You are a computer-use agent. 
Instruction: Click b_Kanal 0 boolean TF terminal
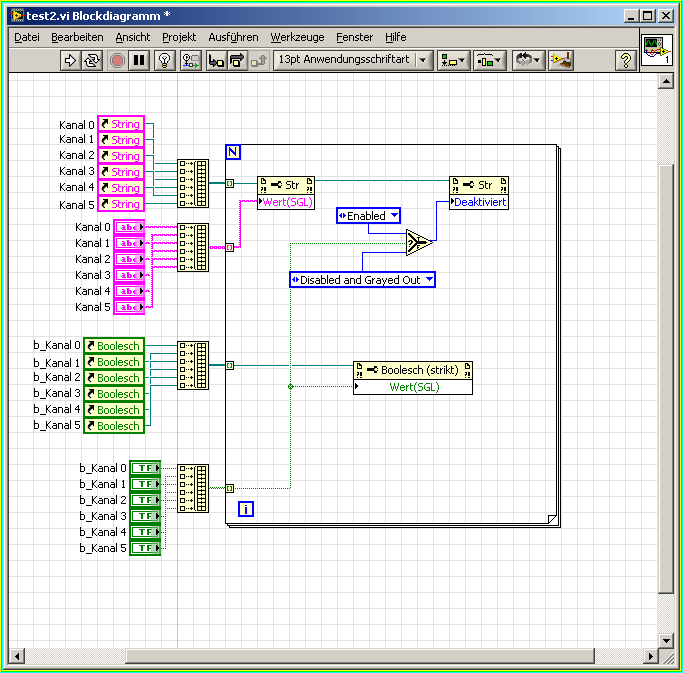(146, 468)
